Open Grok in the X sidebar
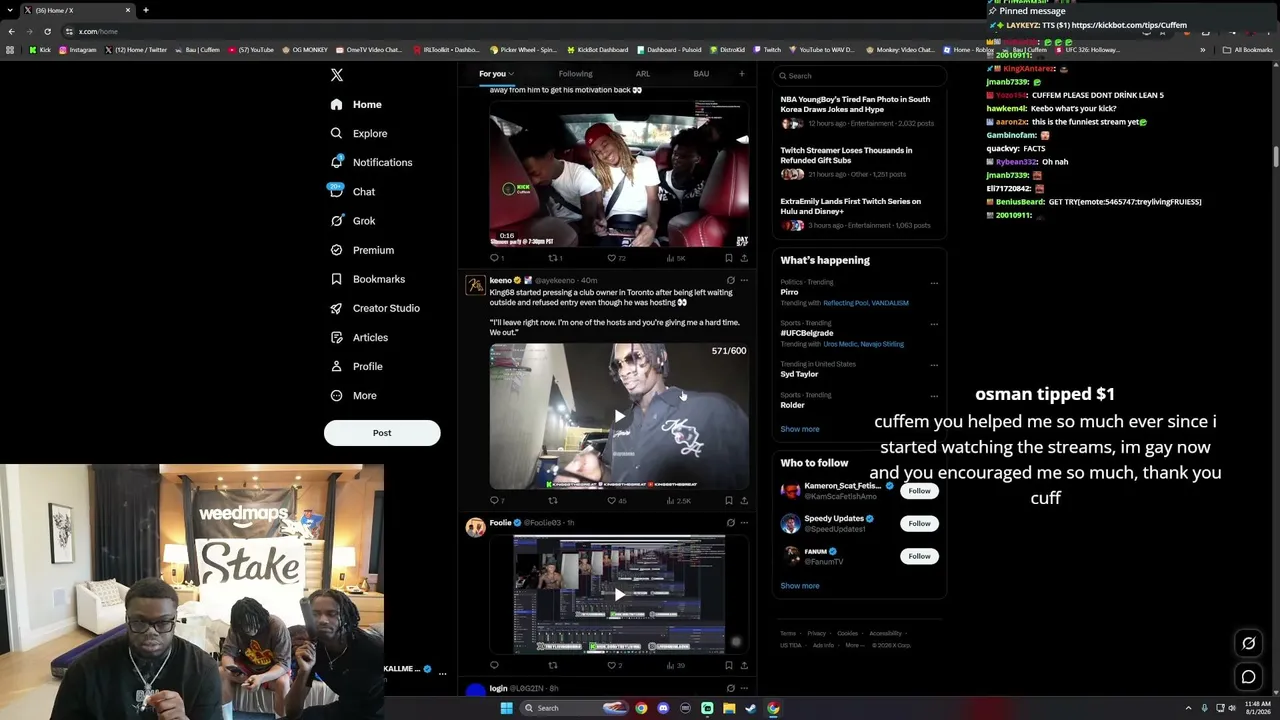The image size is (1280, 720). 352,221
